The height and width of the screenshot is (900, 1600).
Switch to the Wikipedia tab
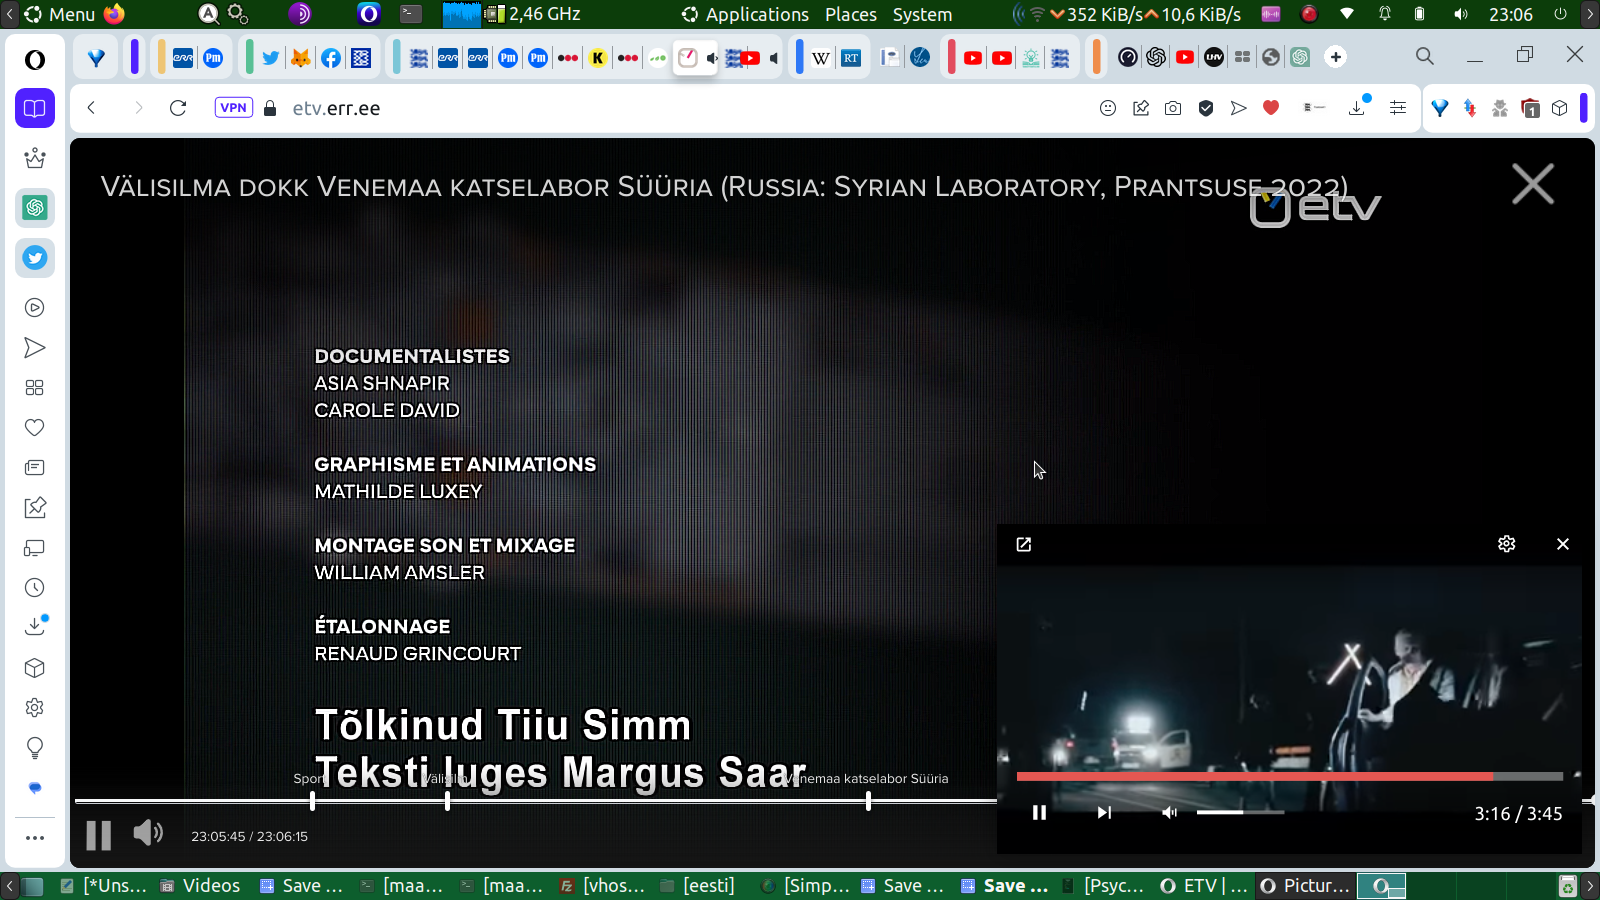click(x=821, y=58)
